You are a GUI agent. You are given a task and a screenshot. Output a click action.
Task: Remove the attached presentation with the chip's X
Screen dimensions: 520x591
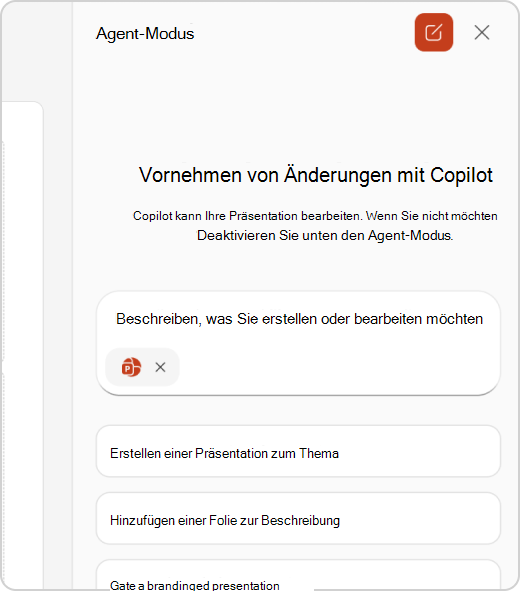click(x=161, y=367)
